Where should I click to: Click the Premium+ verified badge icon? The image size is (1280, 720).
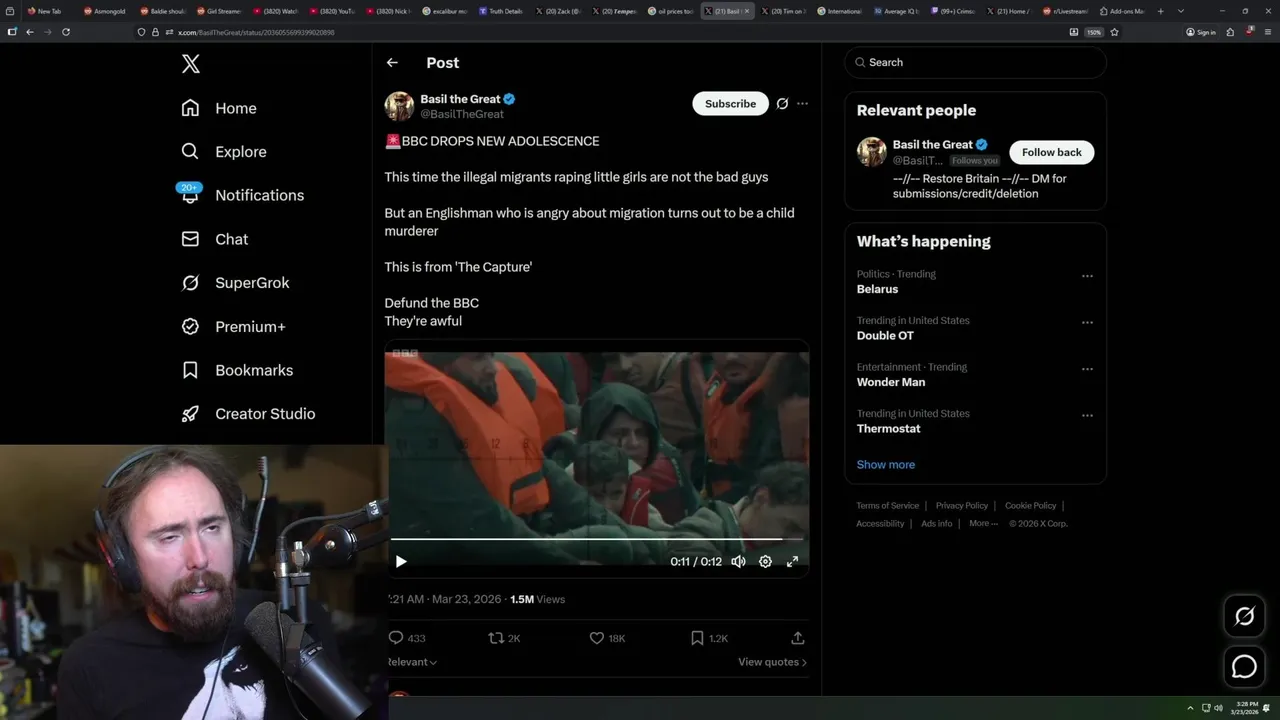(x=190, y=327)
